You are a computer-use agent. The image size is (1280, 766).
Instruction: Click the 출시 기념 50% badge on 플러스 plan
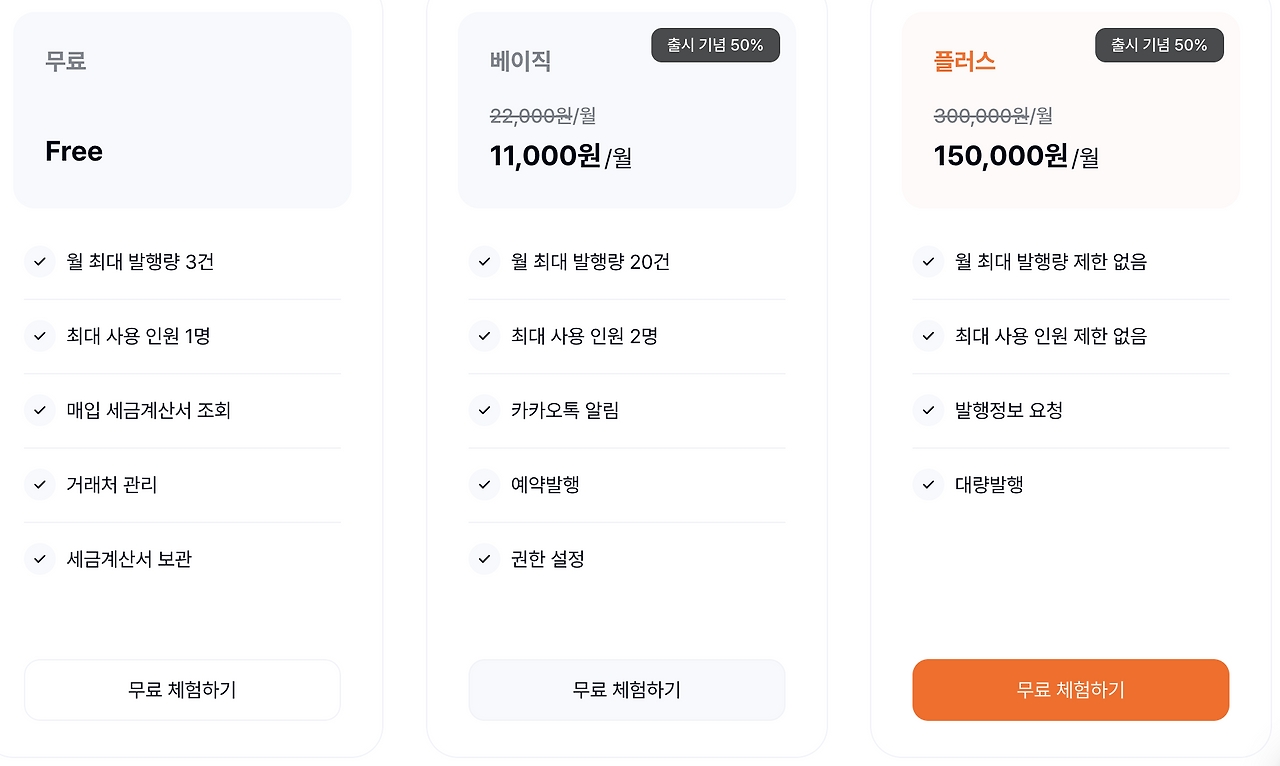pos(1159,44)
